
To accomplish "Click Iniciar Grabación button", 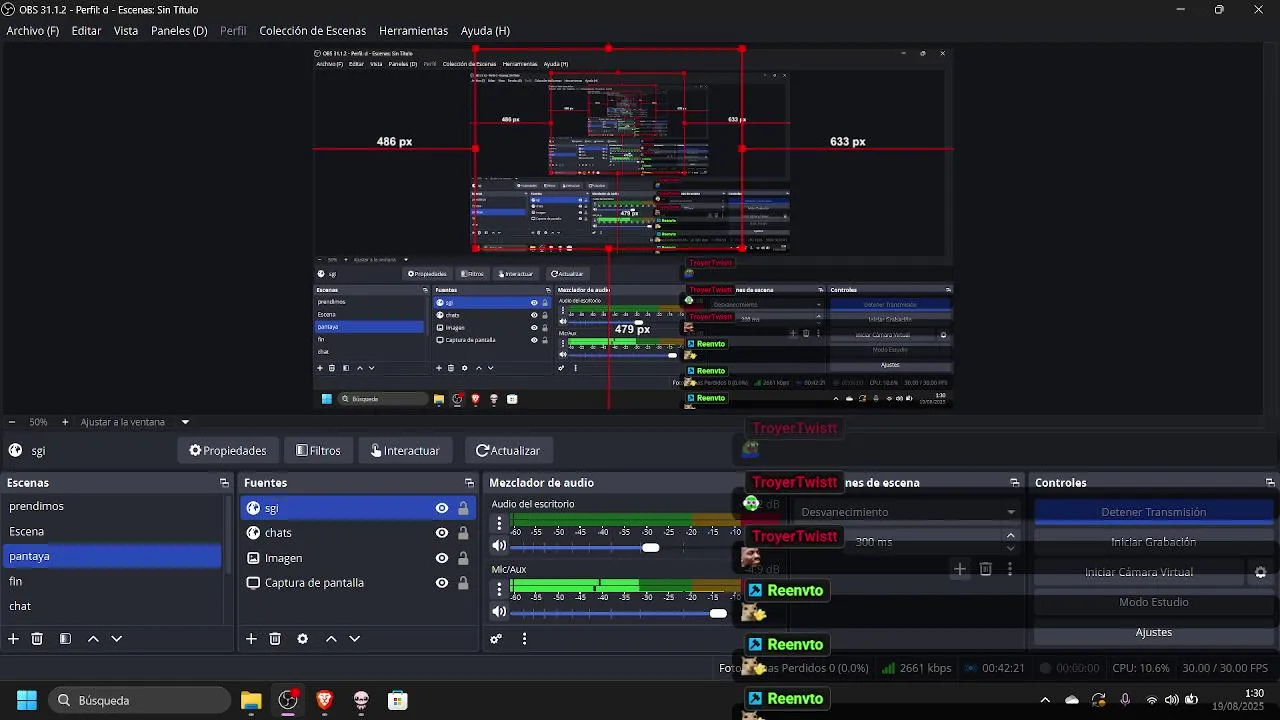I will (x=1153, y=542).
